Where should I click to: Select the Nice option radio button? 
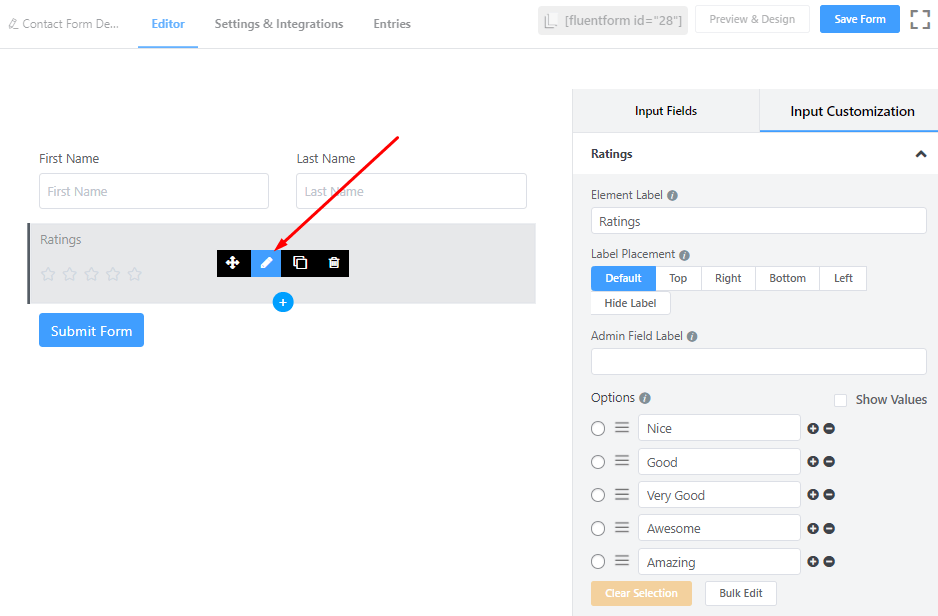[598, 429]
